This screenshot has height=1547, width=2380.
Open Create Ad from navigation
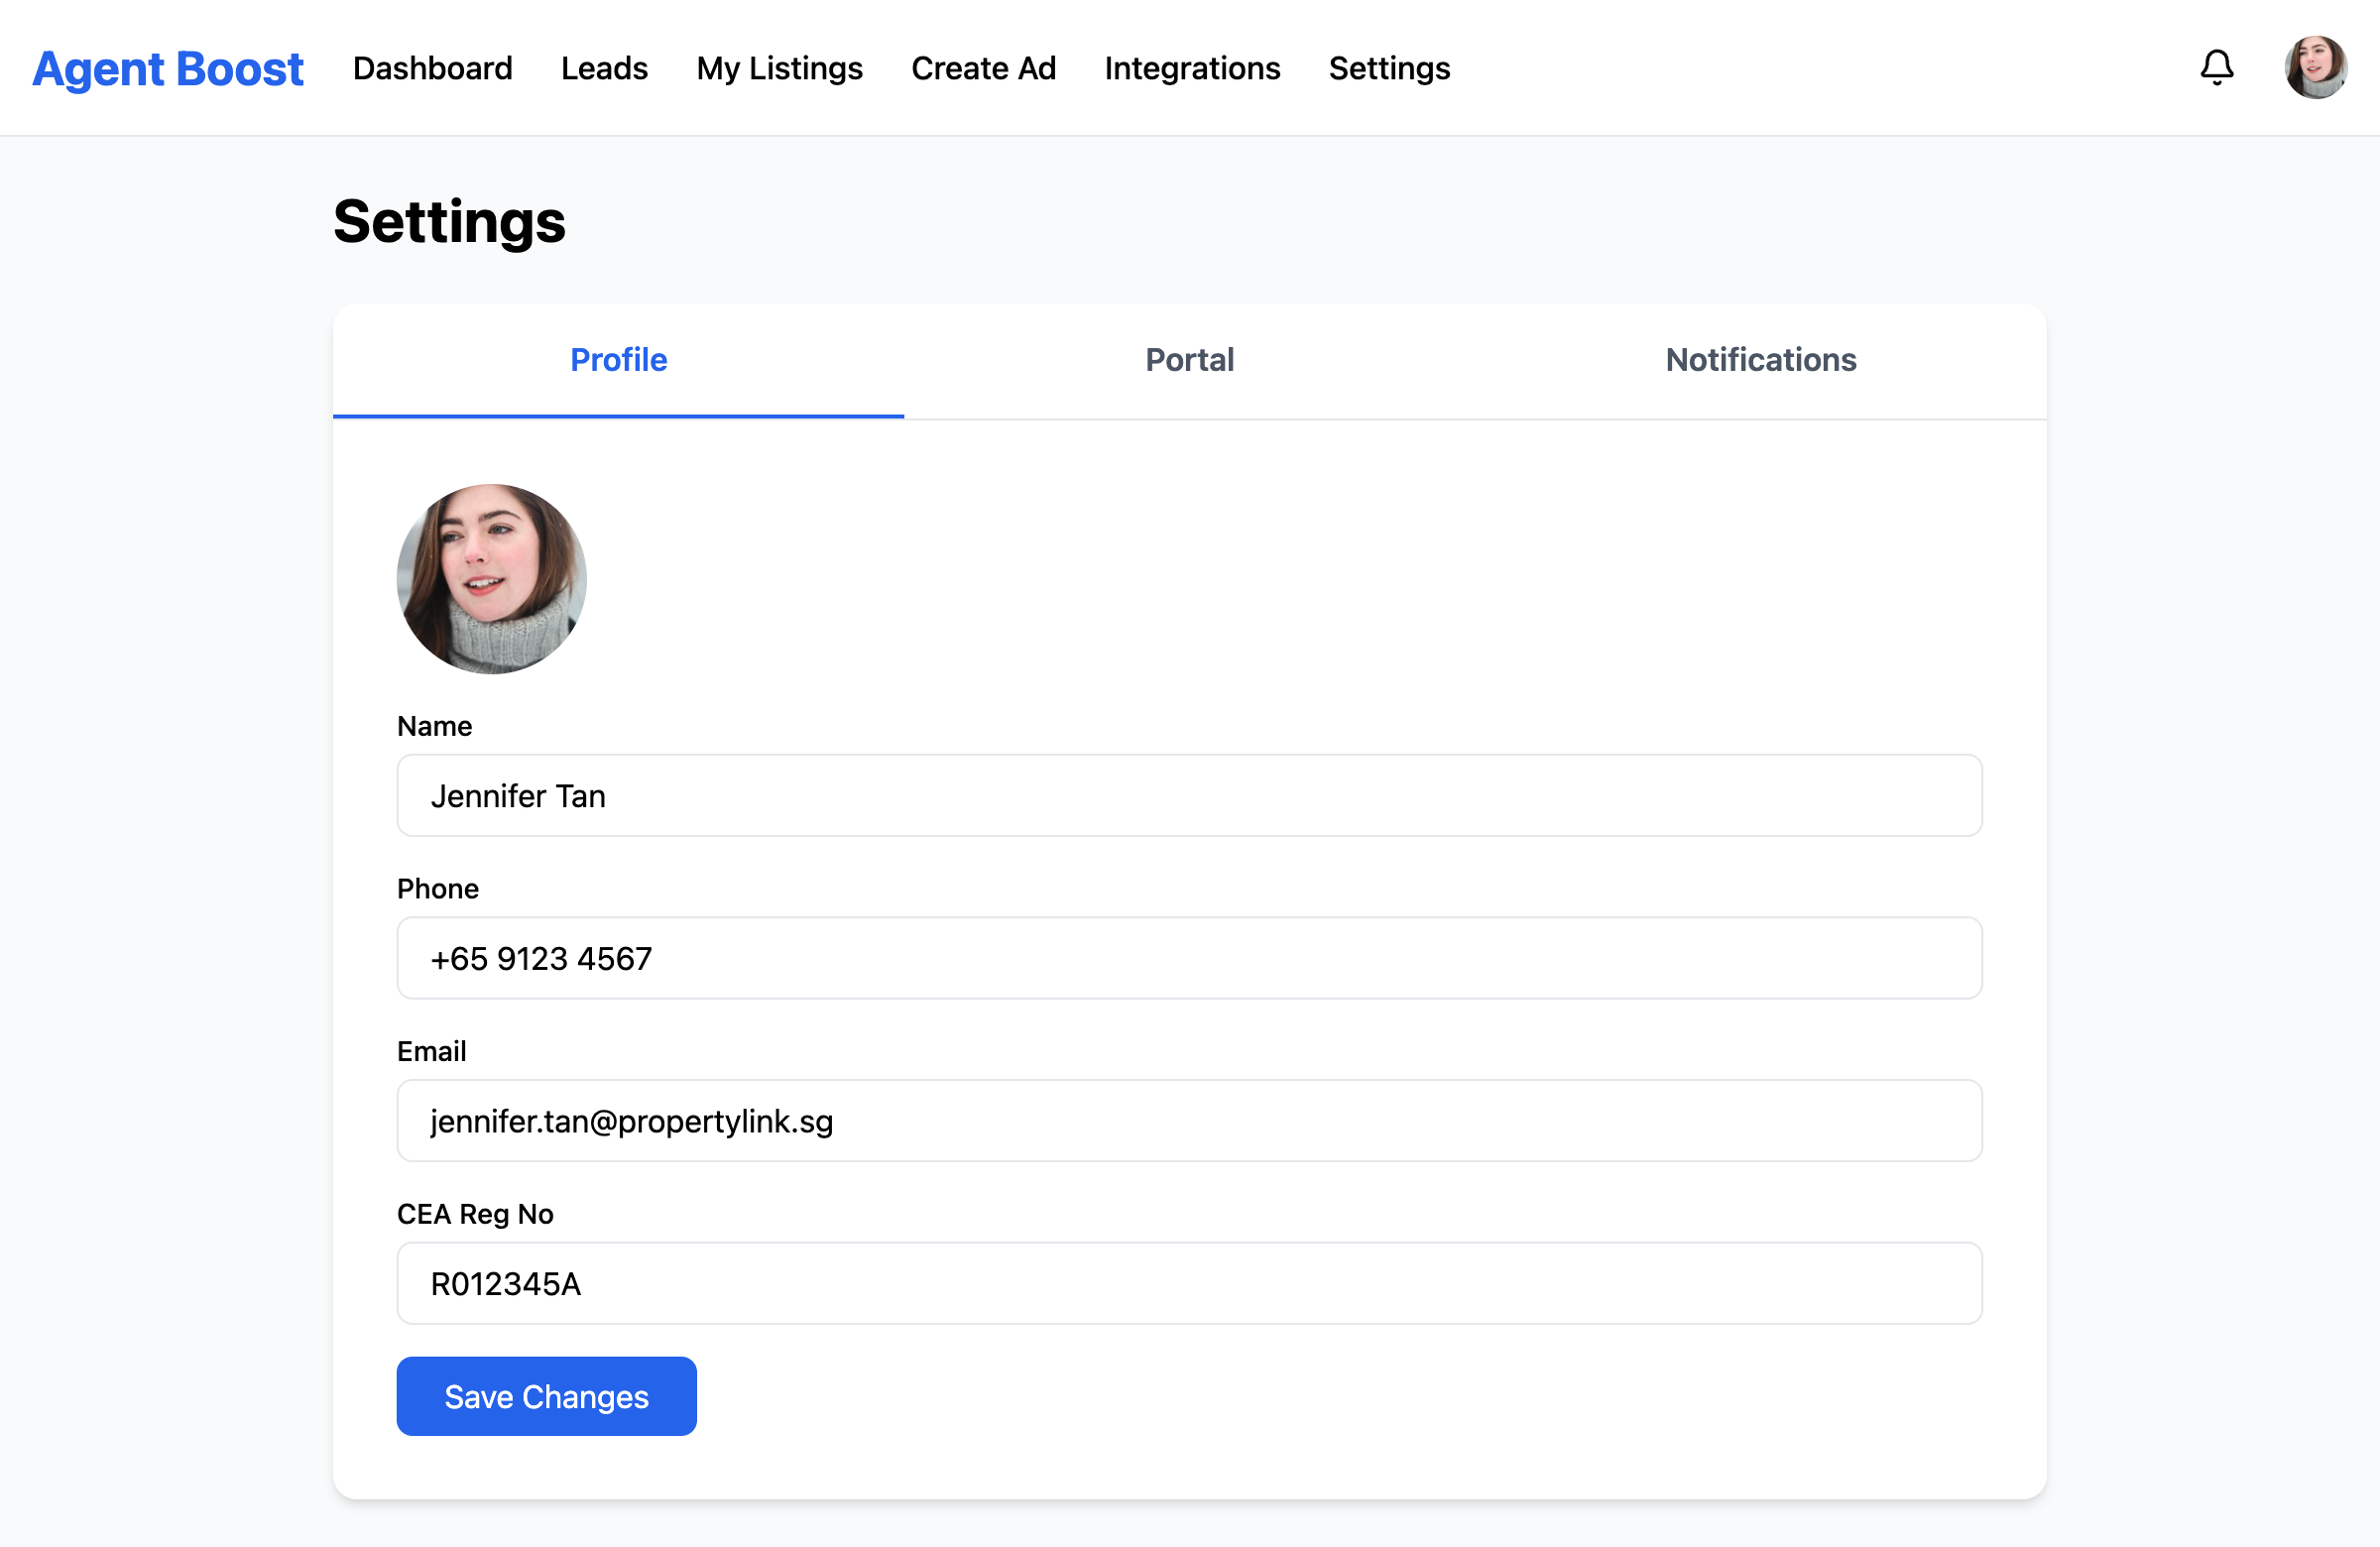983,68
